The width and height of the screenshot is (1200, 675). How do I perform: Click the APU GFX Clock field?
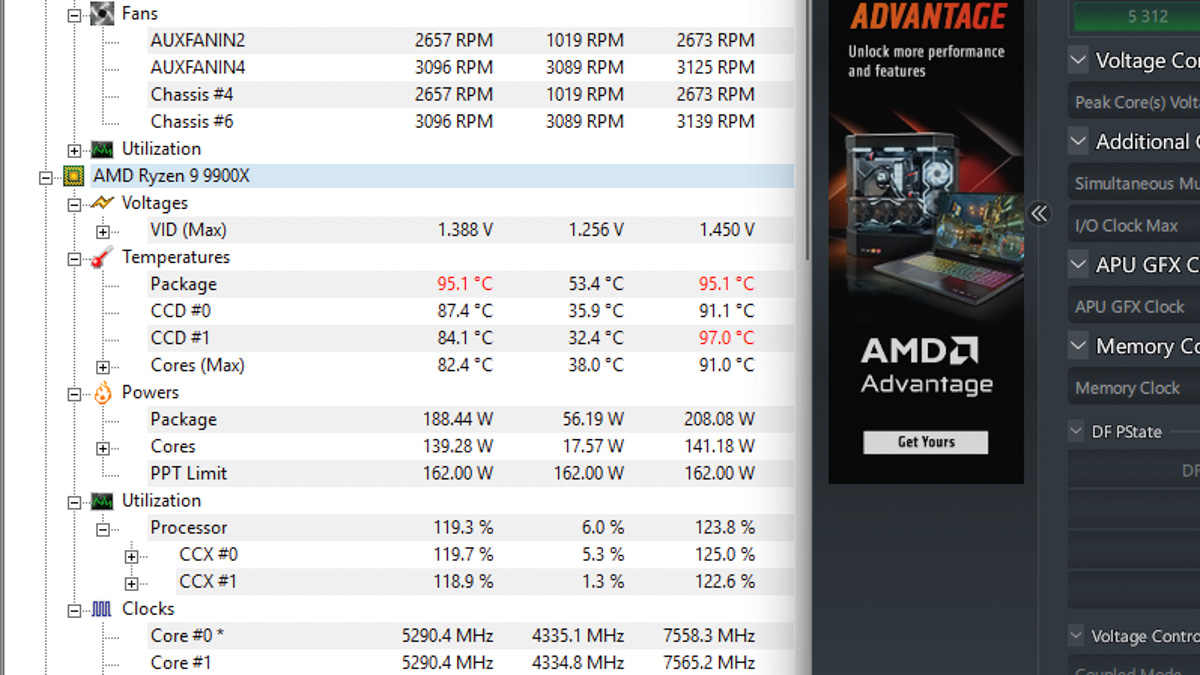click(1134, 307)
